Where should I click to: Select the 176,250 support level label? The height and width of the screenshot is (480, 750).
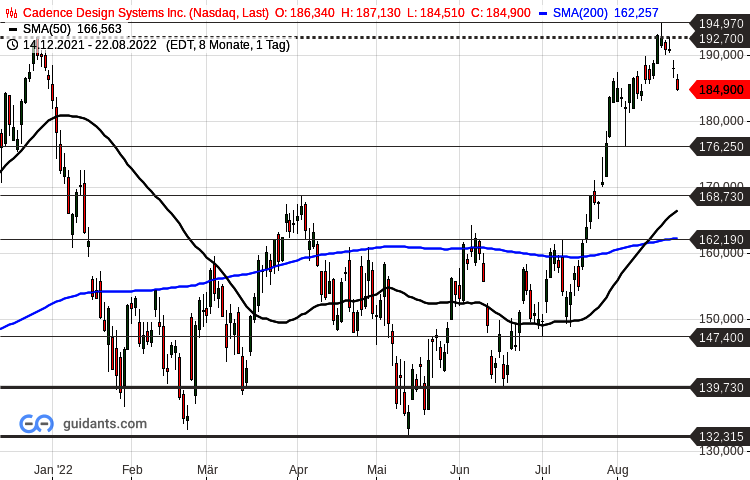click(720, 146)
